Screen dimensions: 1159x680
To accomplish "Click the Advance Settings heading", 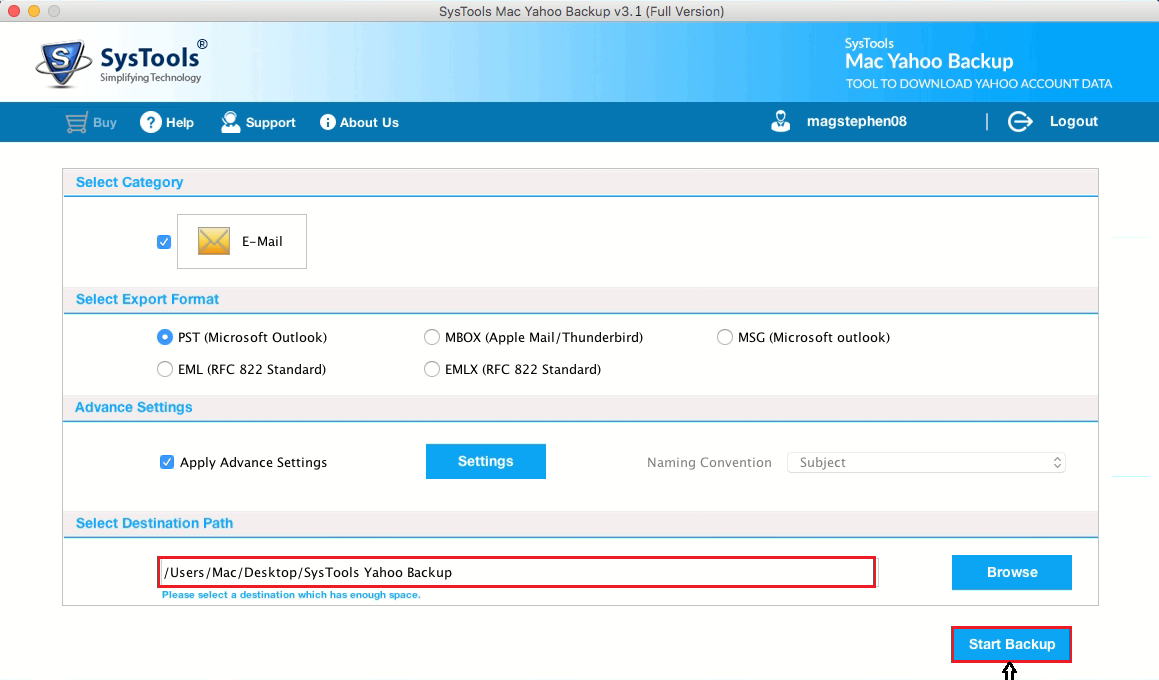I will (x=134, y=407).
